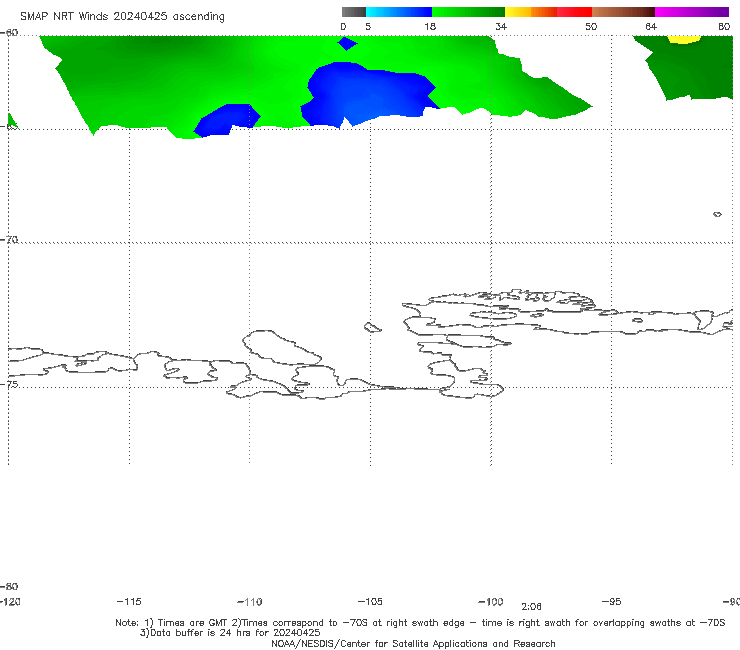740x650 pixels.
Task: Click the color bar label '34'
Action: (x=501, y=26)
